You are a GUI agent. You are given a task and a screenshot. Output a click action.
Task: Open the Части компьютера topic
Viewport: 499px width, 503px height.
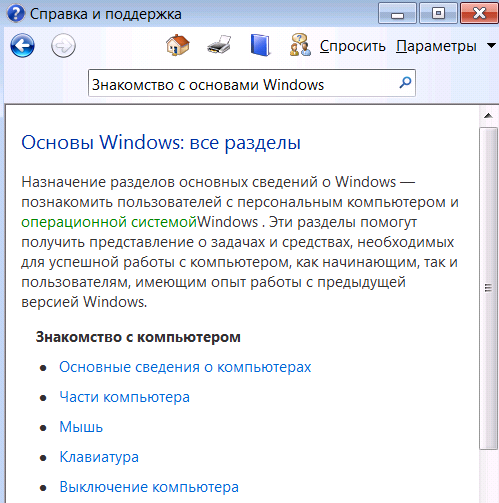pos(124,397)
